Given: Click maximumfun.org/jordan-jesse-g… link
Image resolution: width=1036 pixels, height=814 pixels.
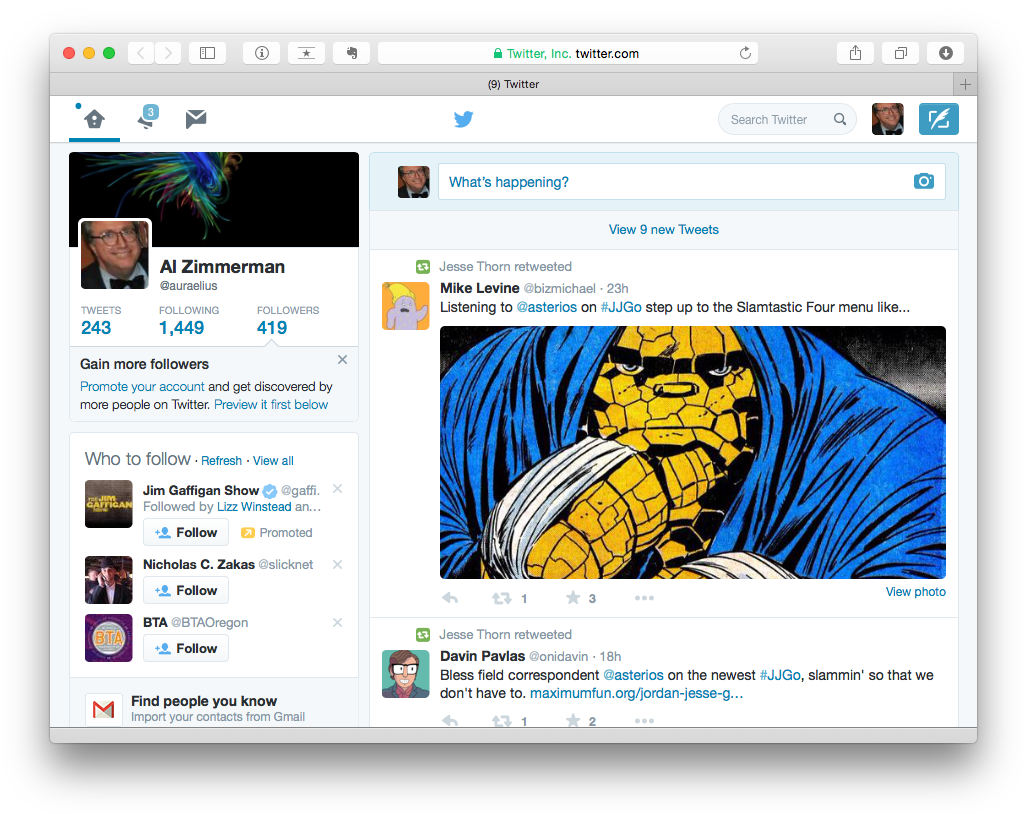Looking at the screenshot, I should (636, 693).
